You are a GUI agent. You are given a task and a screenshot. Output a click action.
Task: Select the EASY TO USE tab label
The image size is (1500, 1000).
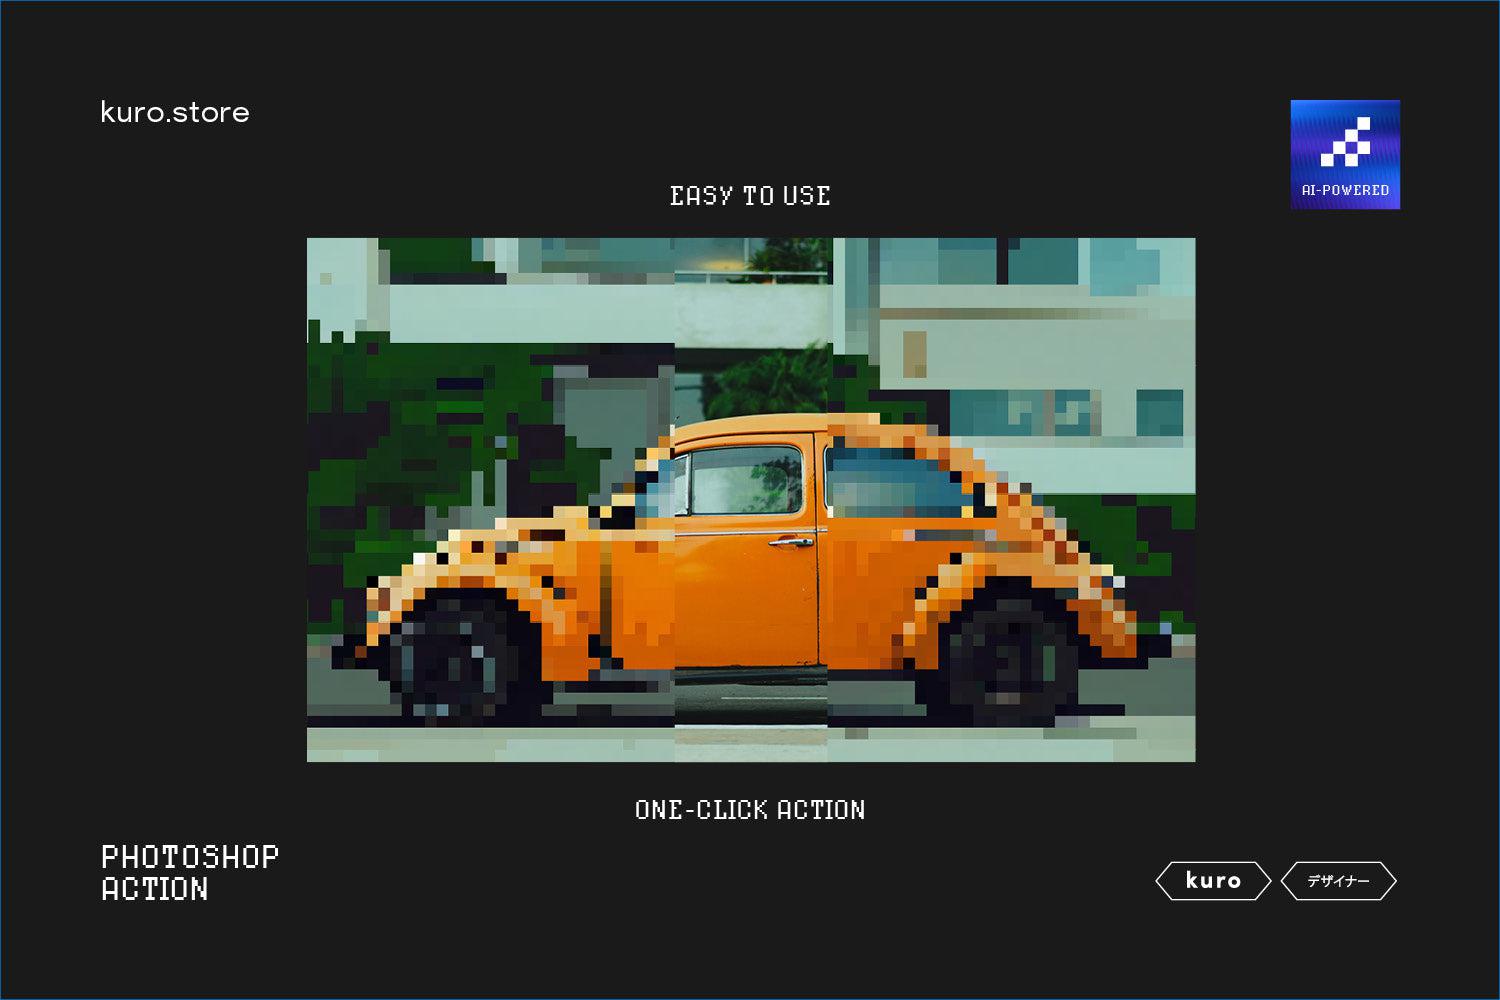pos(750,196)
